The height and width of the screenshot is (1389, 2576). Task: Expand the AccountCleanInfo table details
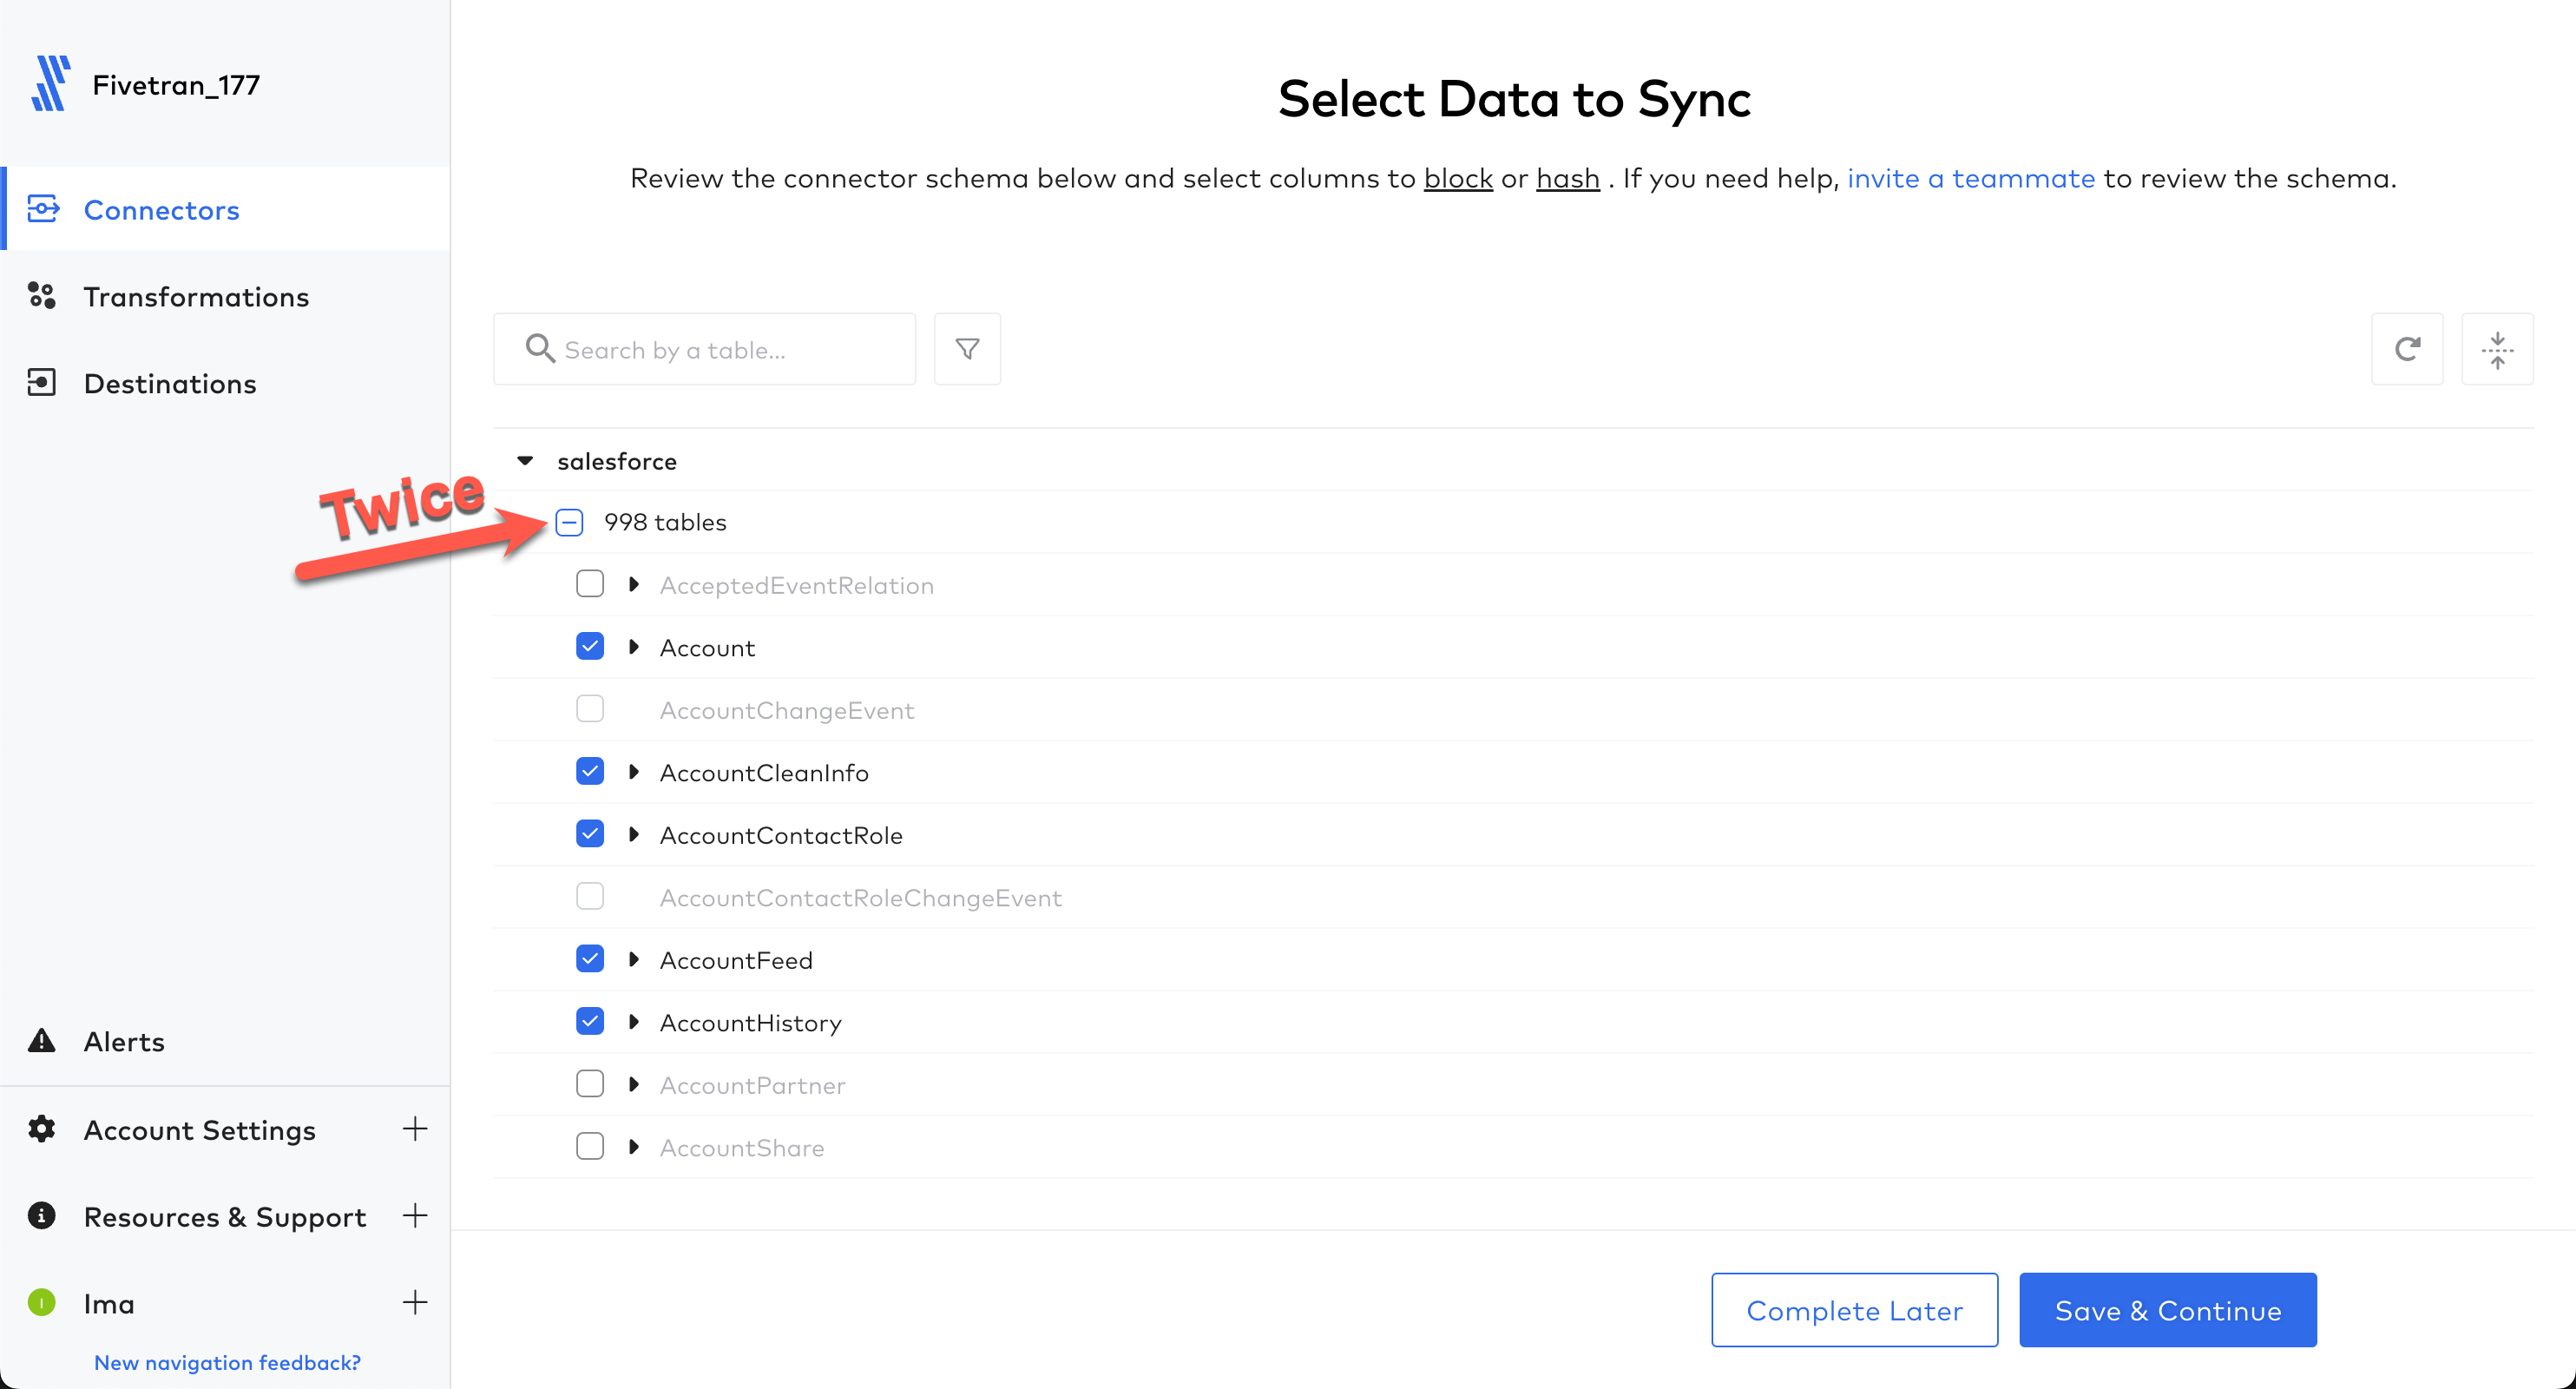tap(634, 772)
